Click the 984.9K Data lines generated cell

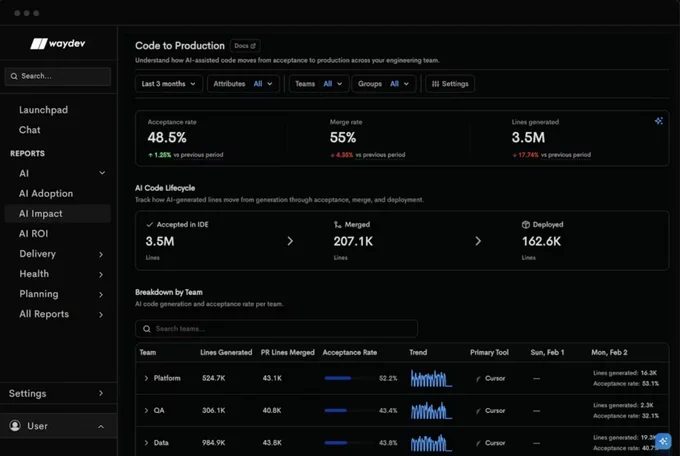pos(213,443)
